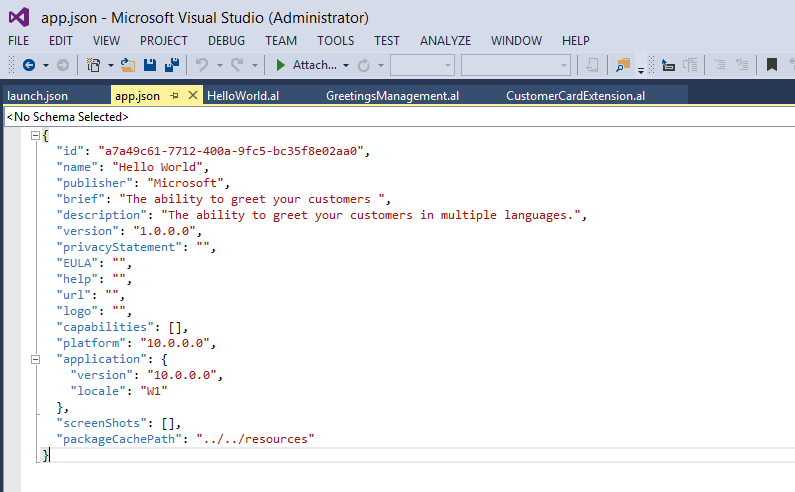This screenshot has width=795, height=492.
Task: Click the New Project toolbar icon
Action: click(x=92, y=65)
